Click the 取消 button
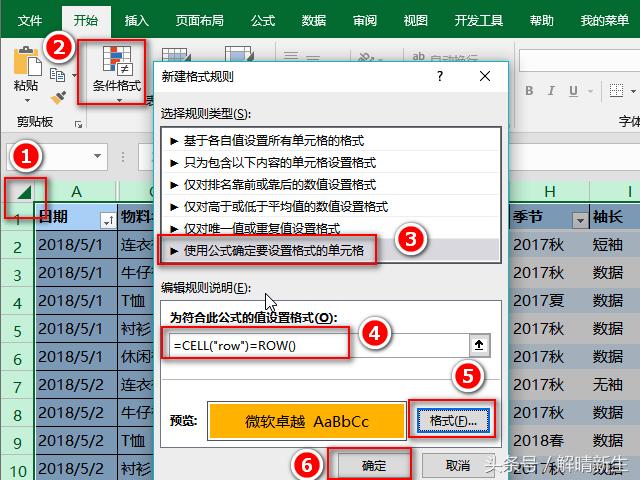The image size is (640, 480). (x=458, y=465)
